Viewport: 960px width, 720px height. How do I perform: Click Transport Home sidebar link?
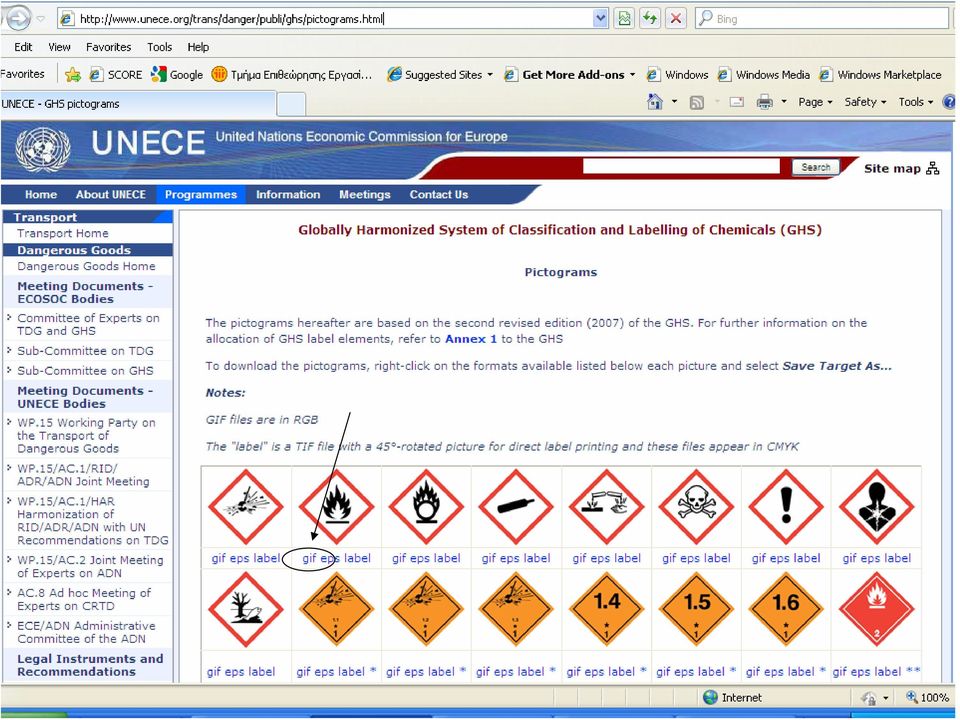pyautogui.click(x=62, y=233)
